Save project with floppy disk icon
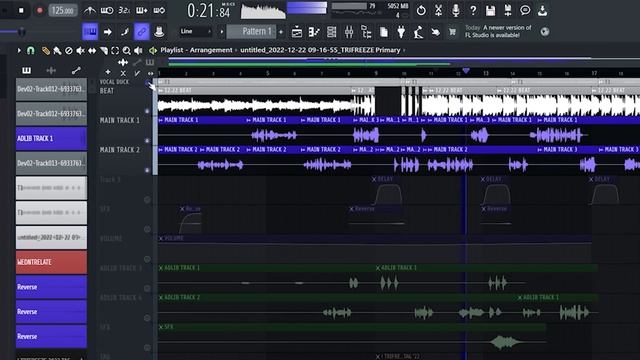Image resolution: width=640 pixels, height=360 pixels. (x=490, y=10)
